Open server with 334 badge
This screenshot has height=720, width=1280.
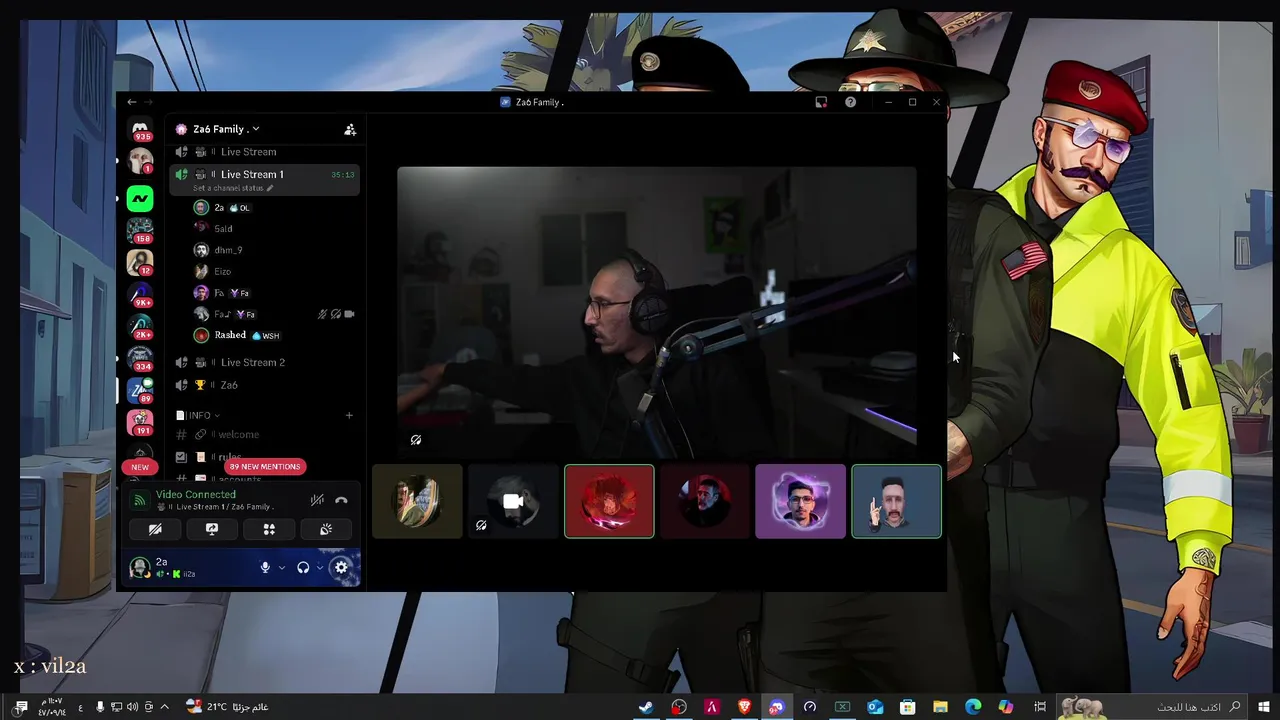point(140,358)
